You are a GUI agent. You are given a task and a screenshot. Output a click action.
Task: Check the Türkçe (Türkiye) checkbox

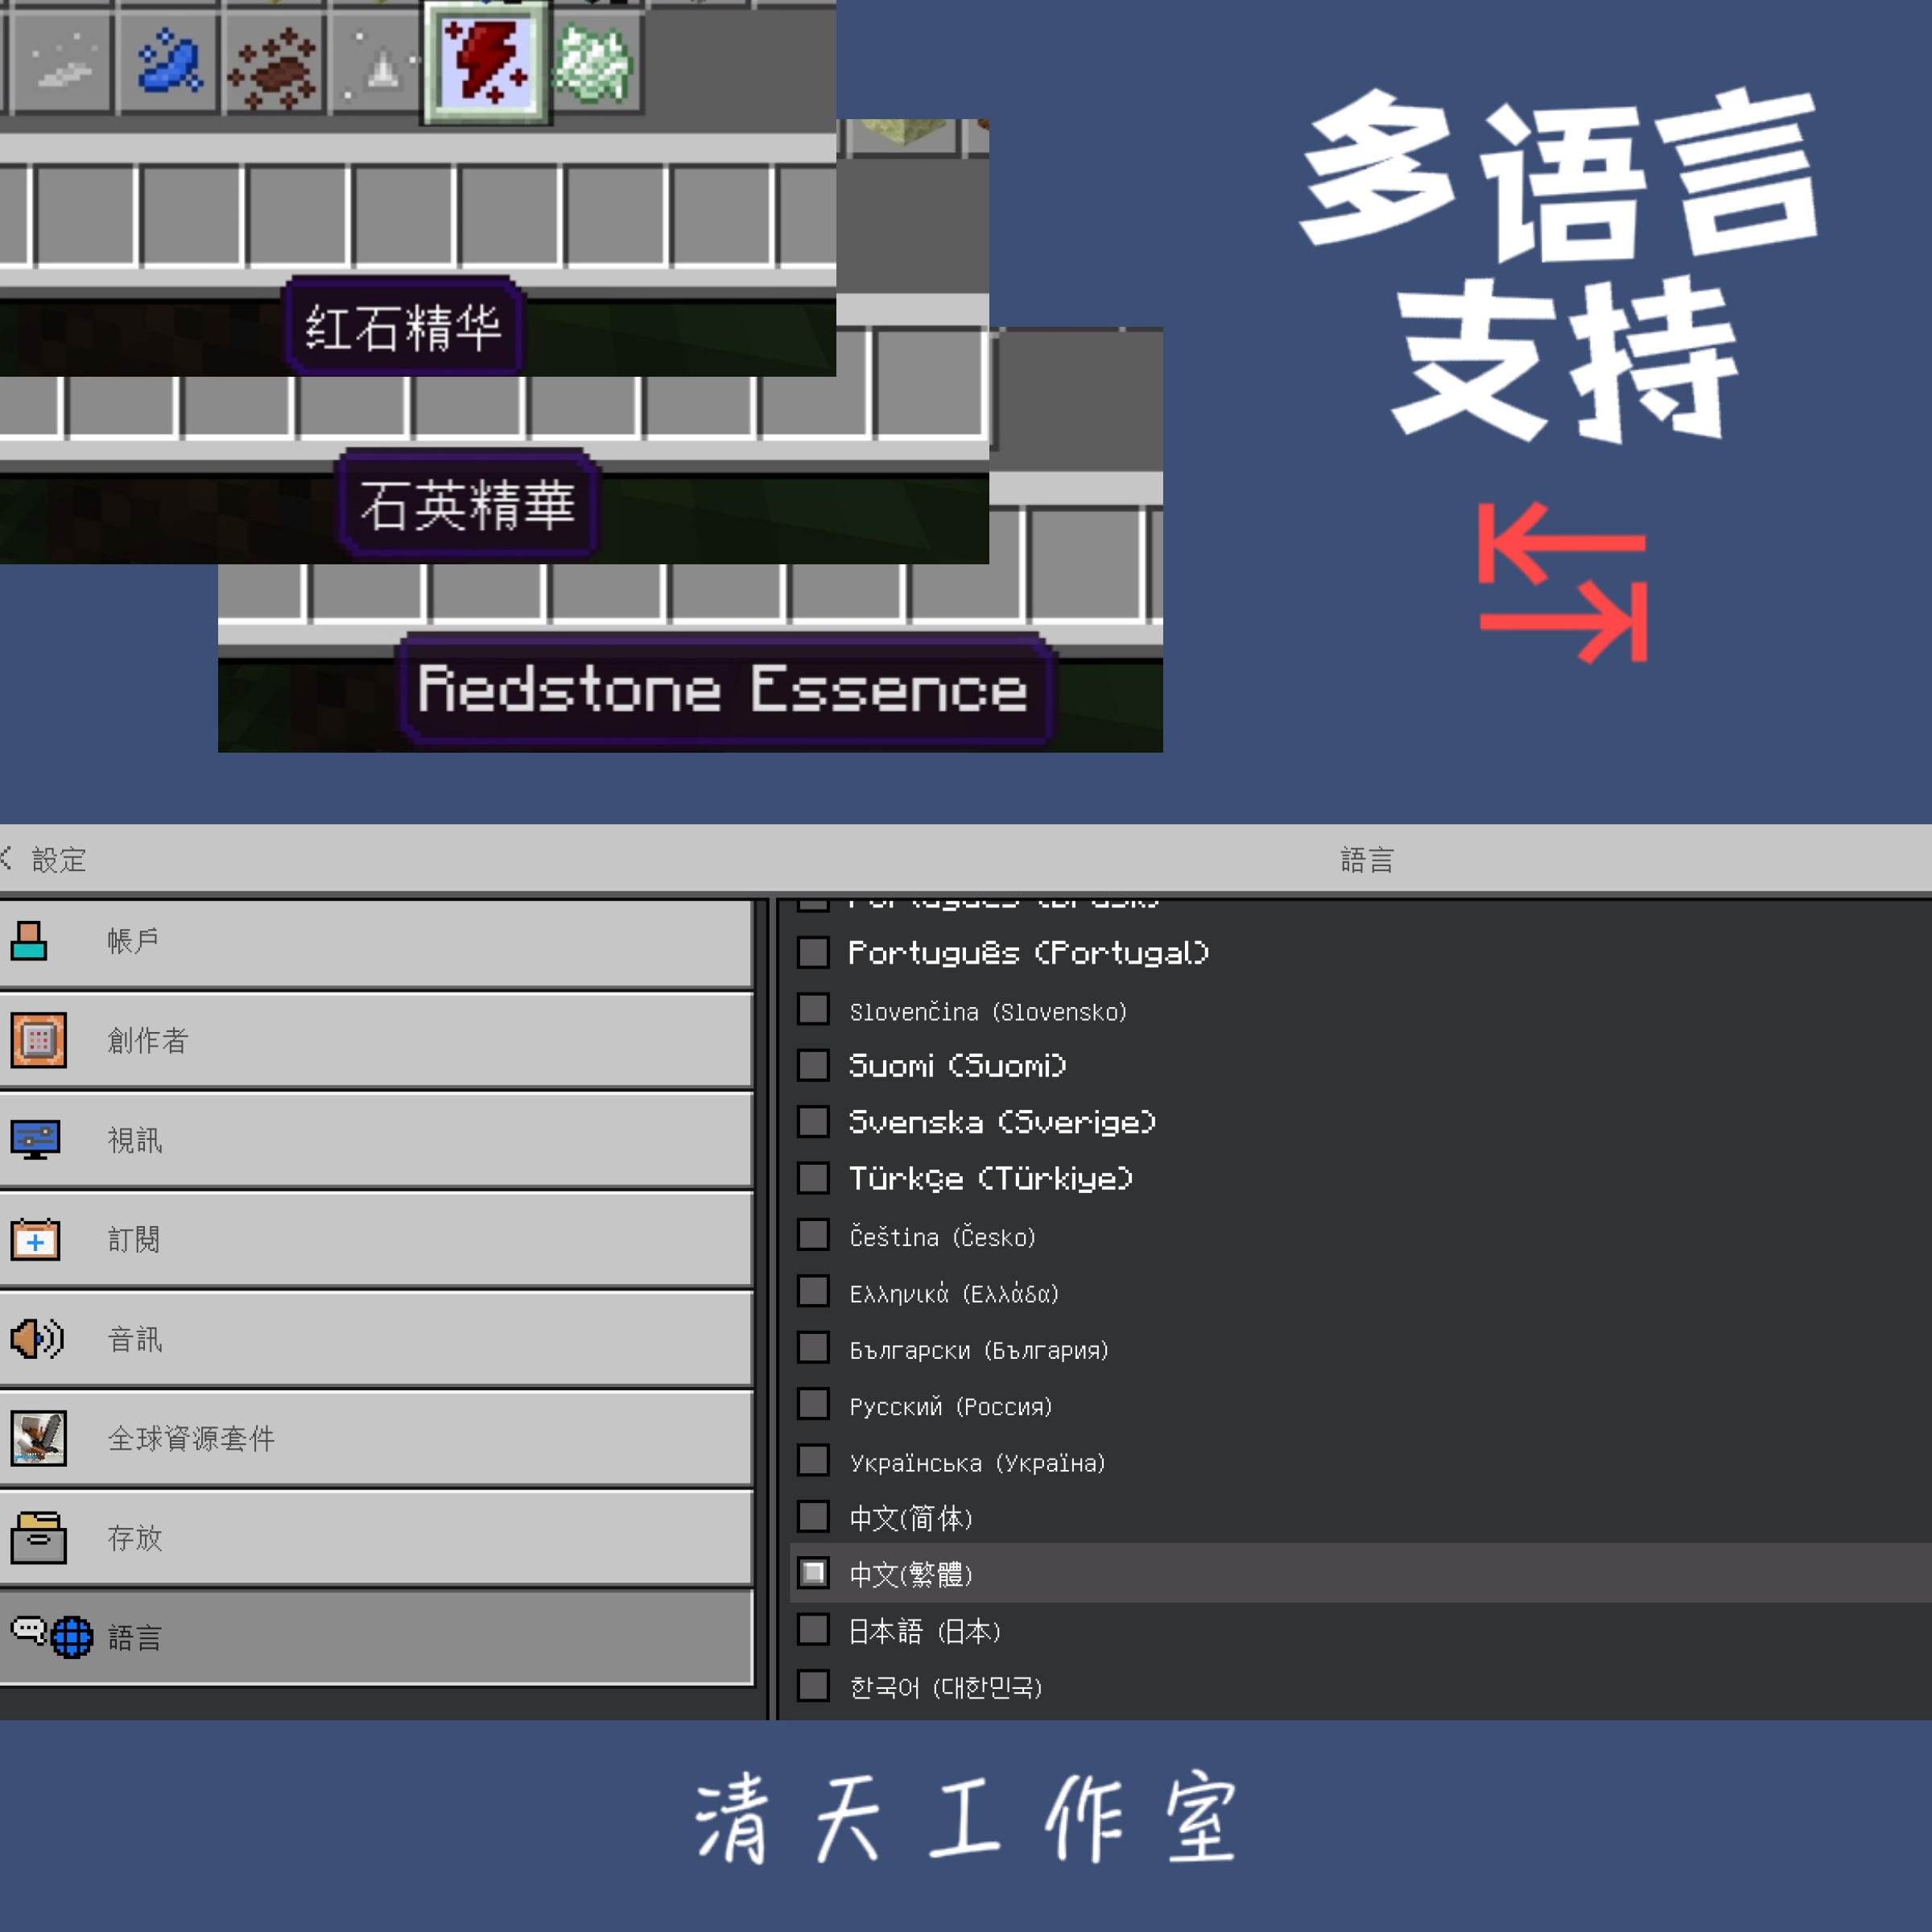[x=813, y=1178]
